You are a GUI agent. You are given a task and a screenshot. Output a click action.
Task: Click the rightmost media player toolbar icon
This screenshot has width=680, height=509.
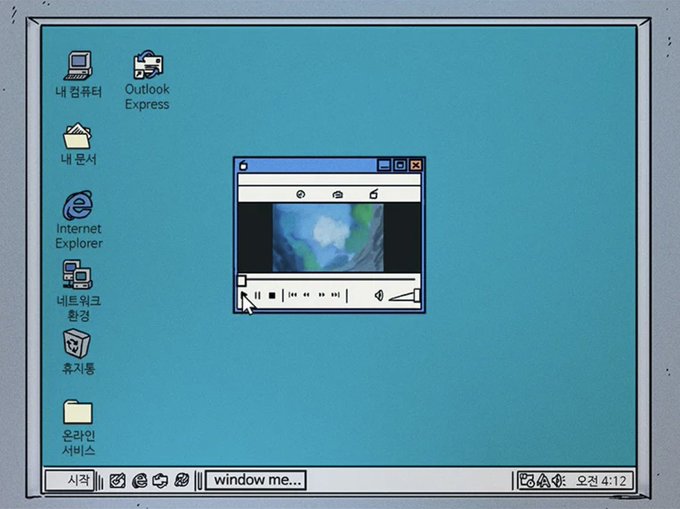(x=373, y=194)
